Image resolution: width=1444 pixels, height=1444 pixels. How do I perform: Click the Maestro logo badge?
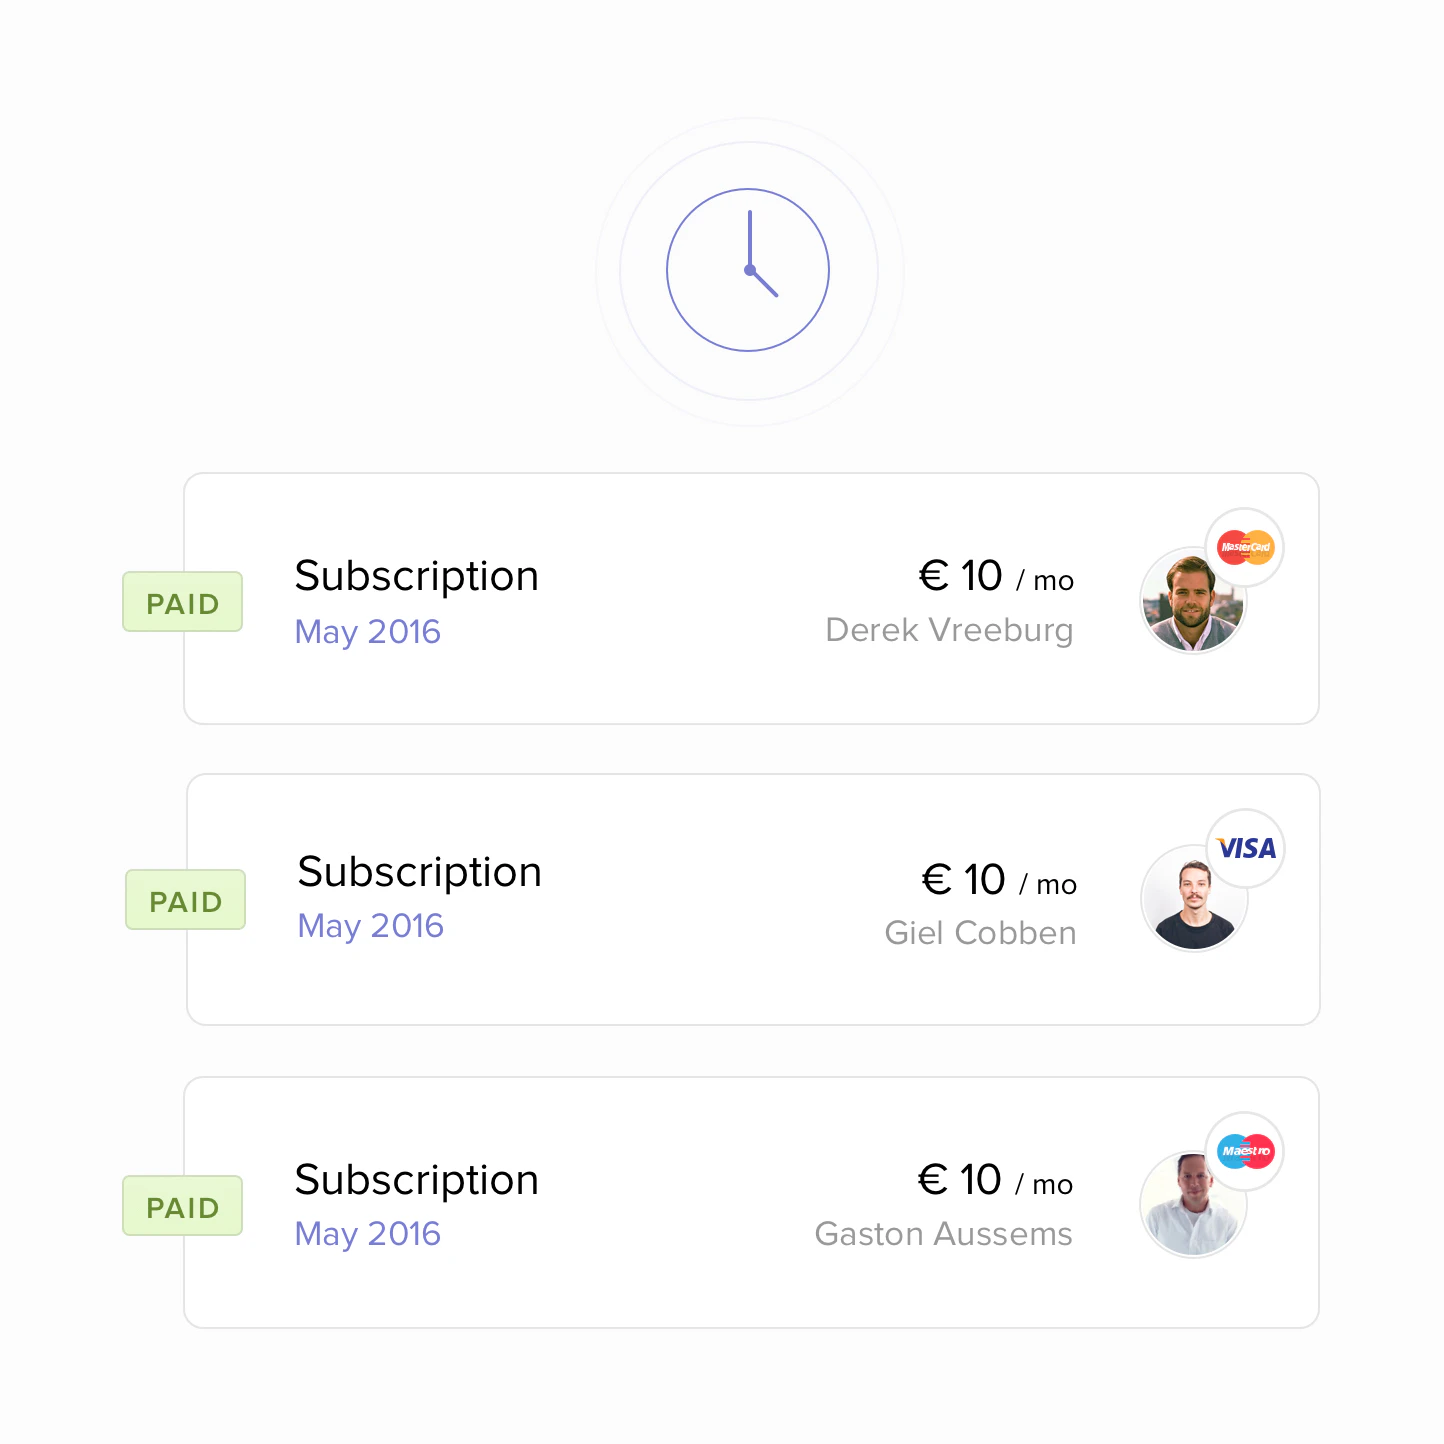[1245, 1151]
